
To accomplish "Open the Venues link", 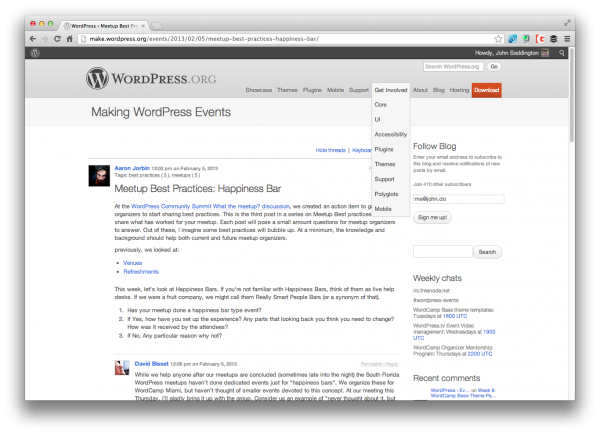I will (133, 263).
